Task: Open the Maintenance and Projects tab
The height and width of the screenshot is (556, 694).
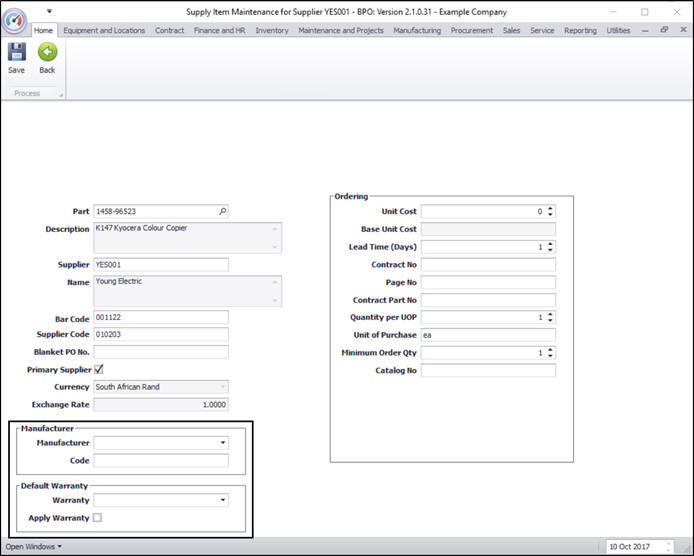Action: click(x=341, y=30)
